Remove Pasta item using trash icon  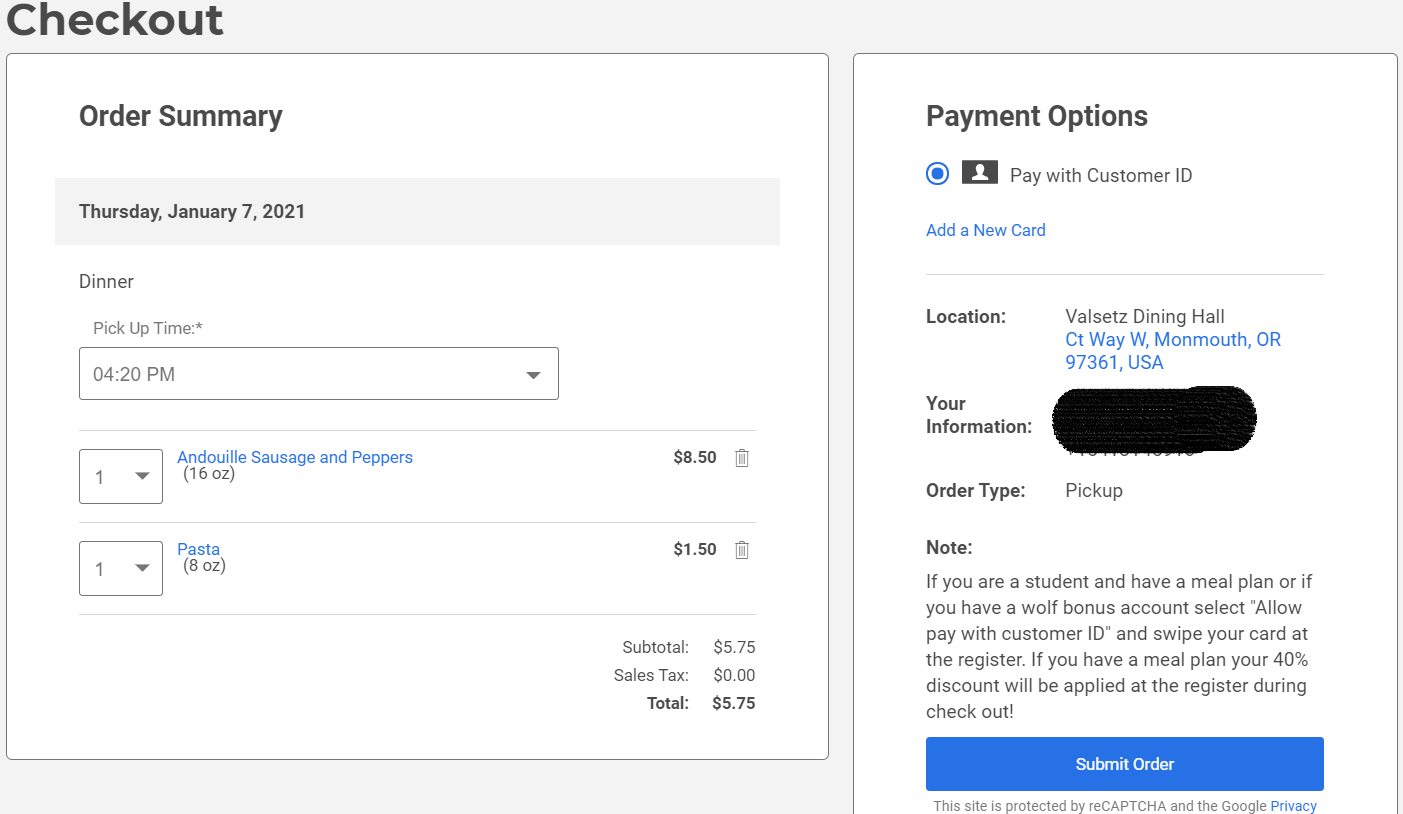(742, 550)
